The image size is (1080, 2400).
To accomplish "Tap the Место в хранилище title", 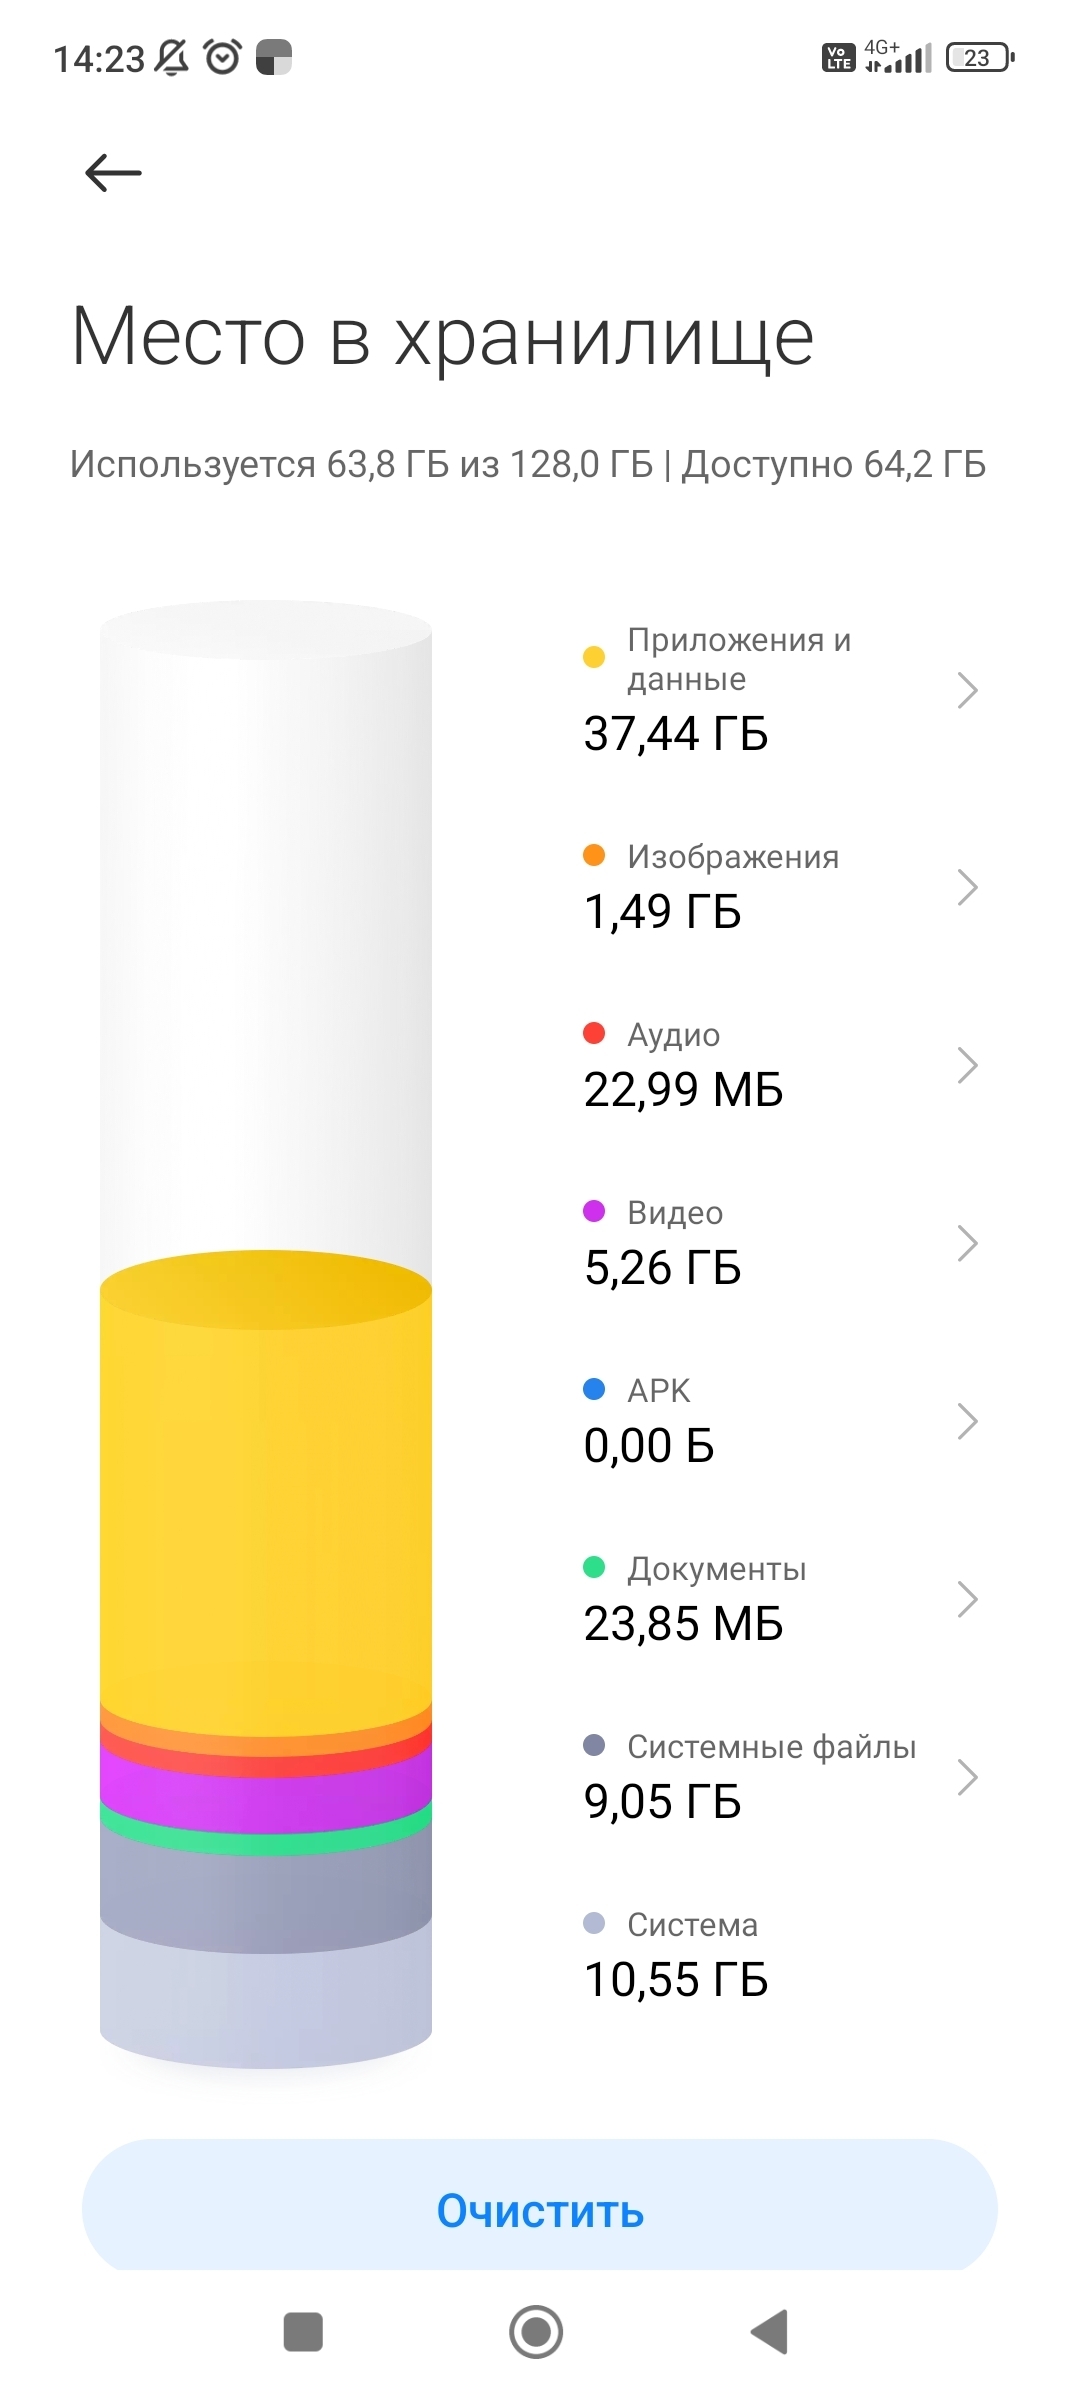I will 443,337.
